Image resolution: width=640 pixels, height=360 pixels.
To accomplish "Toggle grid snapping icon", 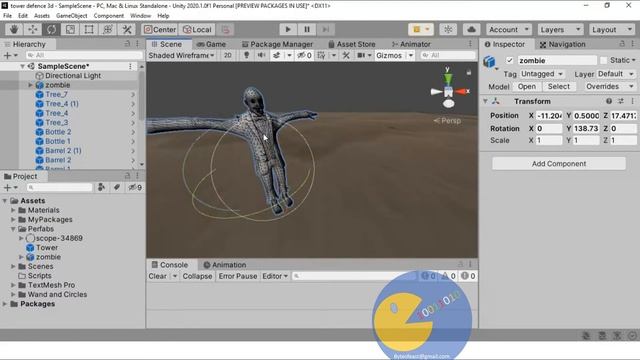I will point(225,29).
